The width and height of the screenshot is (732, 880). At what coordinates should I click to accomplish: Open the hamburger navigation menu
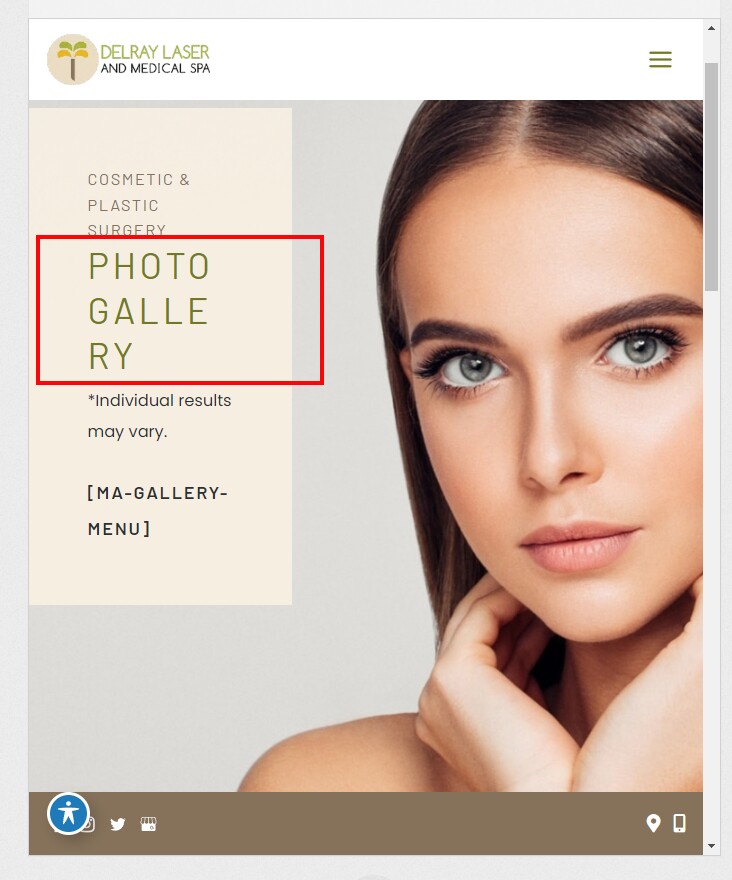(x=660, y=59)
